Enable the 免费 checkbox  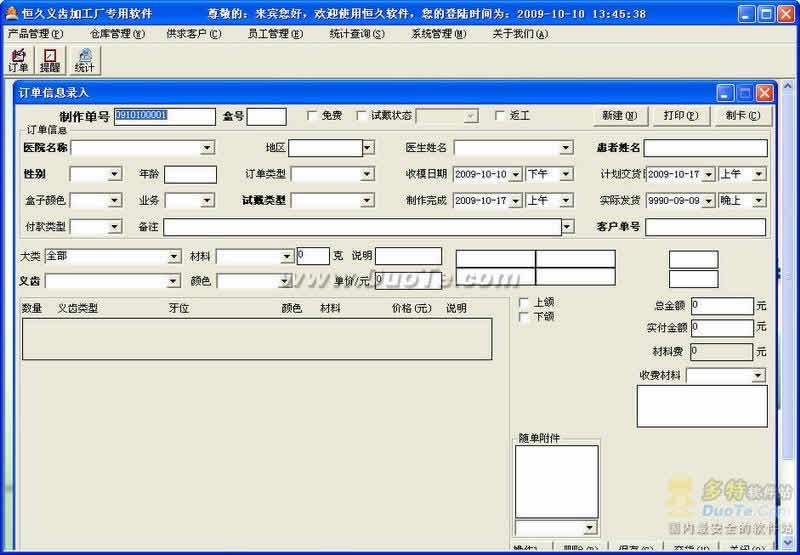[x=312, y=116]
